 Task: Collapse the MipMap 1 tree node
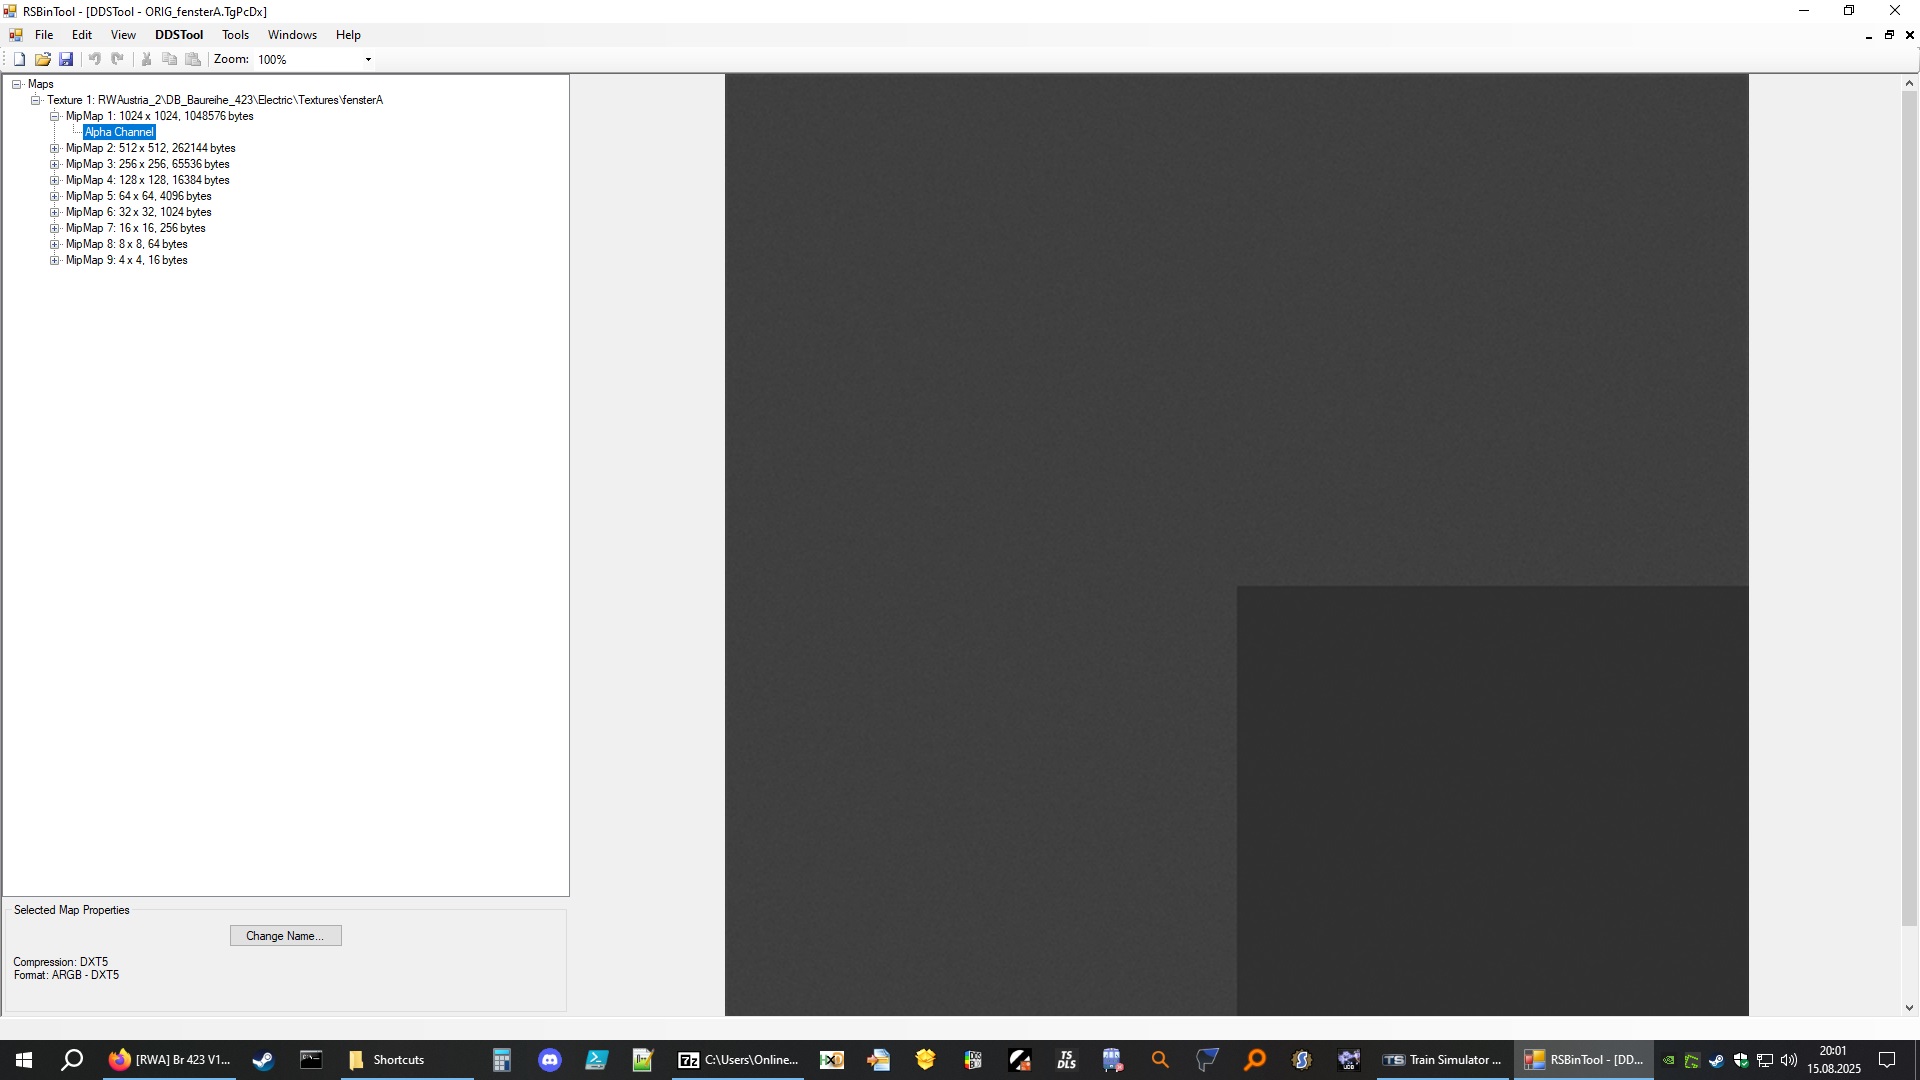point(55,116)
